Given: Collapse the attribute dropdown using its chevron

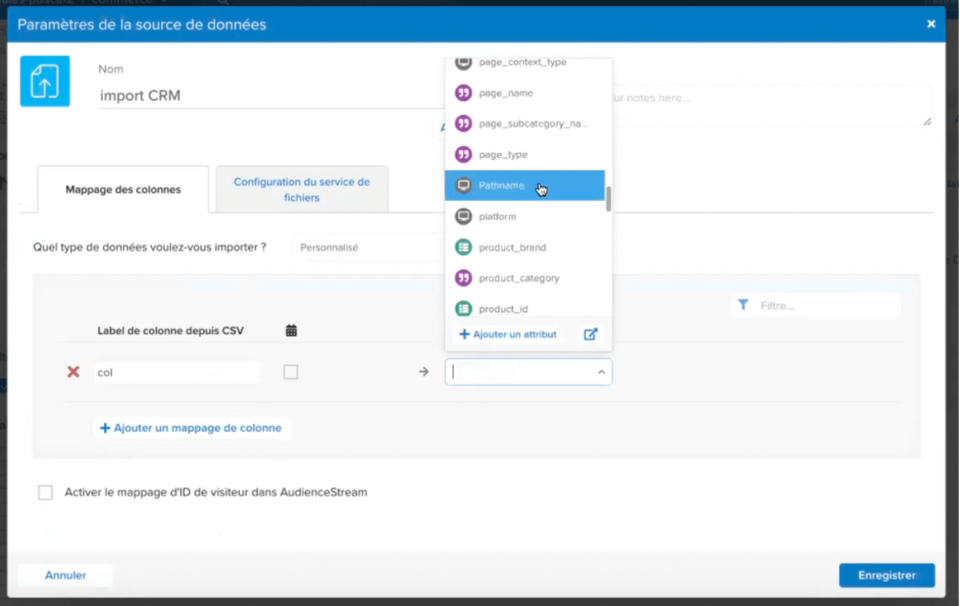Looking at the screenshot, I should coord(600,371).
